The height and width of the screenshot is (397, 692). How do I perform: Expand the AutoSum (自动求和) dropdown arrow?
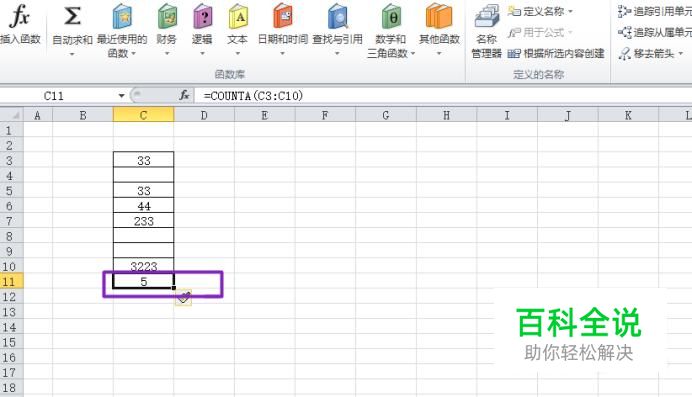point(72,54)
